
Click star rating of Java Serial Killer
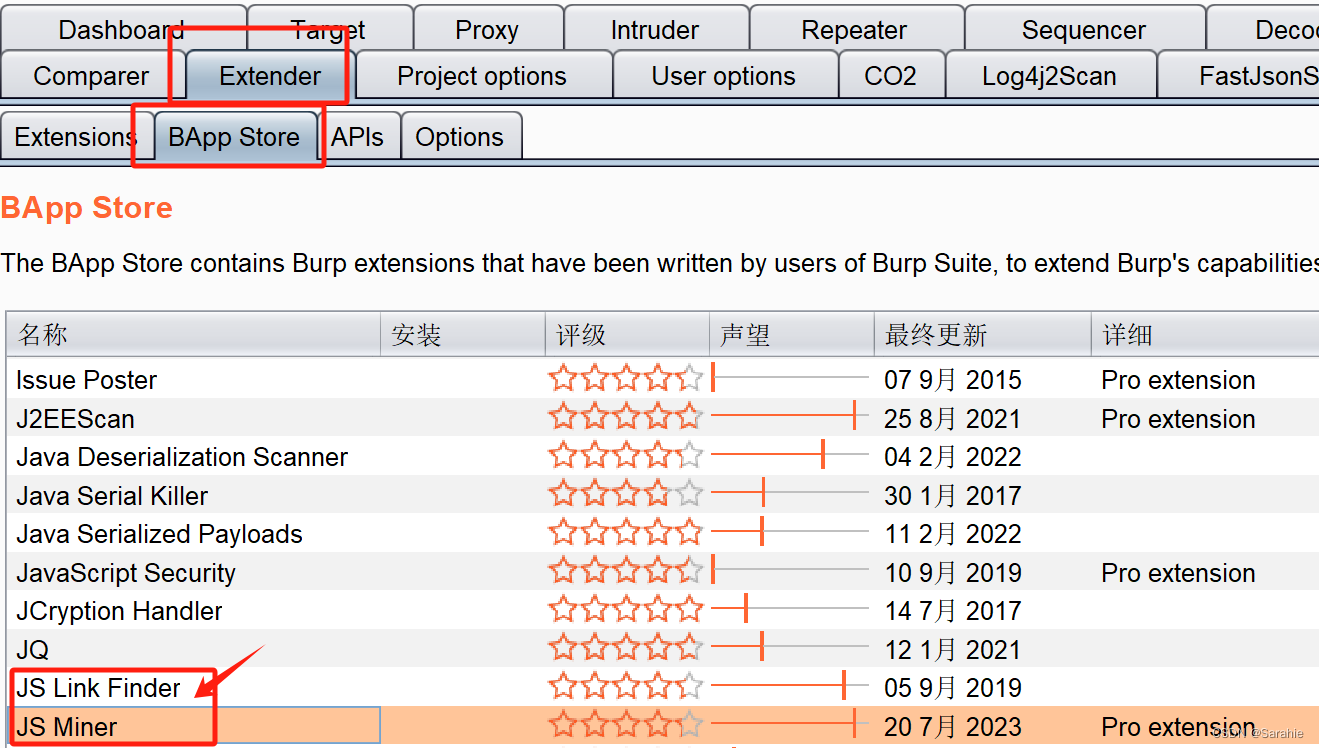tap(626, 494)
